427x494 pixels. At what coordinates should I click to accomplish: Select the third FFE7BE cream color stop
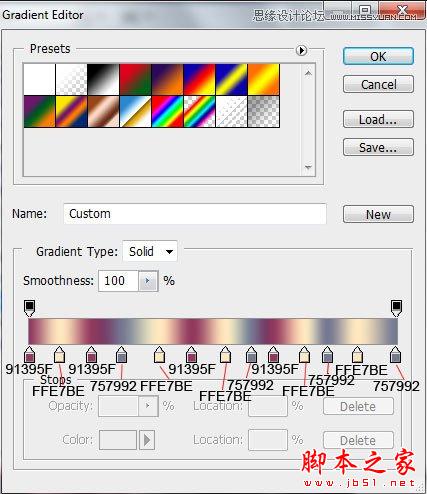(226, 355)
